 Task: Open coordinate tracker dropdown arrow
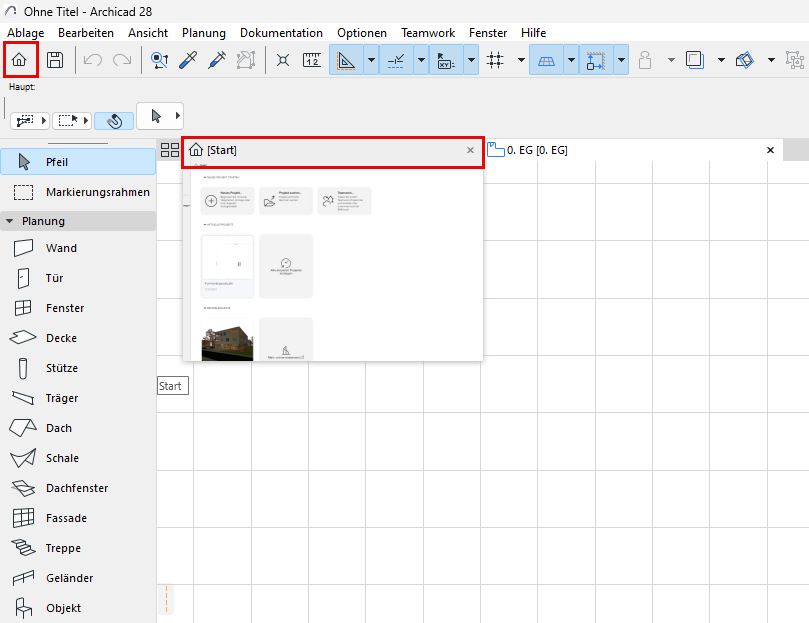(x=471, y=60)
